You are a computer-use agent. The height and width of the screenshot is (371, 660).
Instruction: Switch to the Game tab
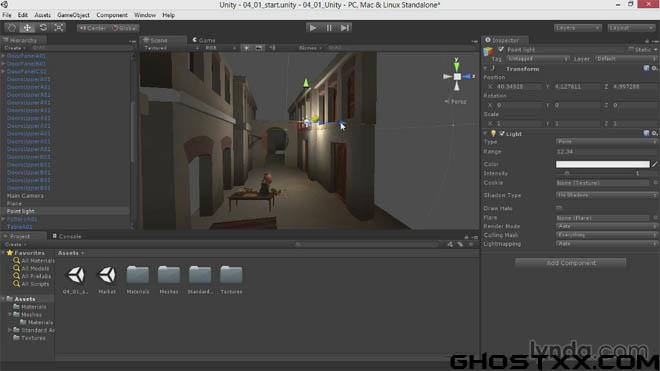coord(204,40)
